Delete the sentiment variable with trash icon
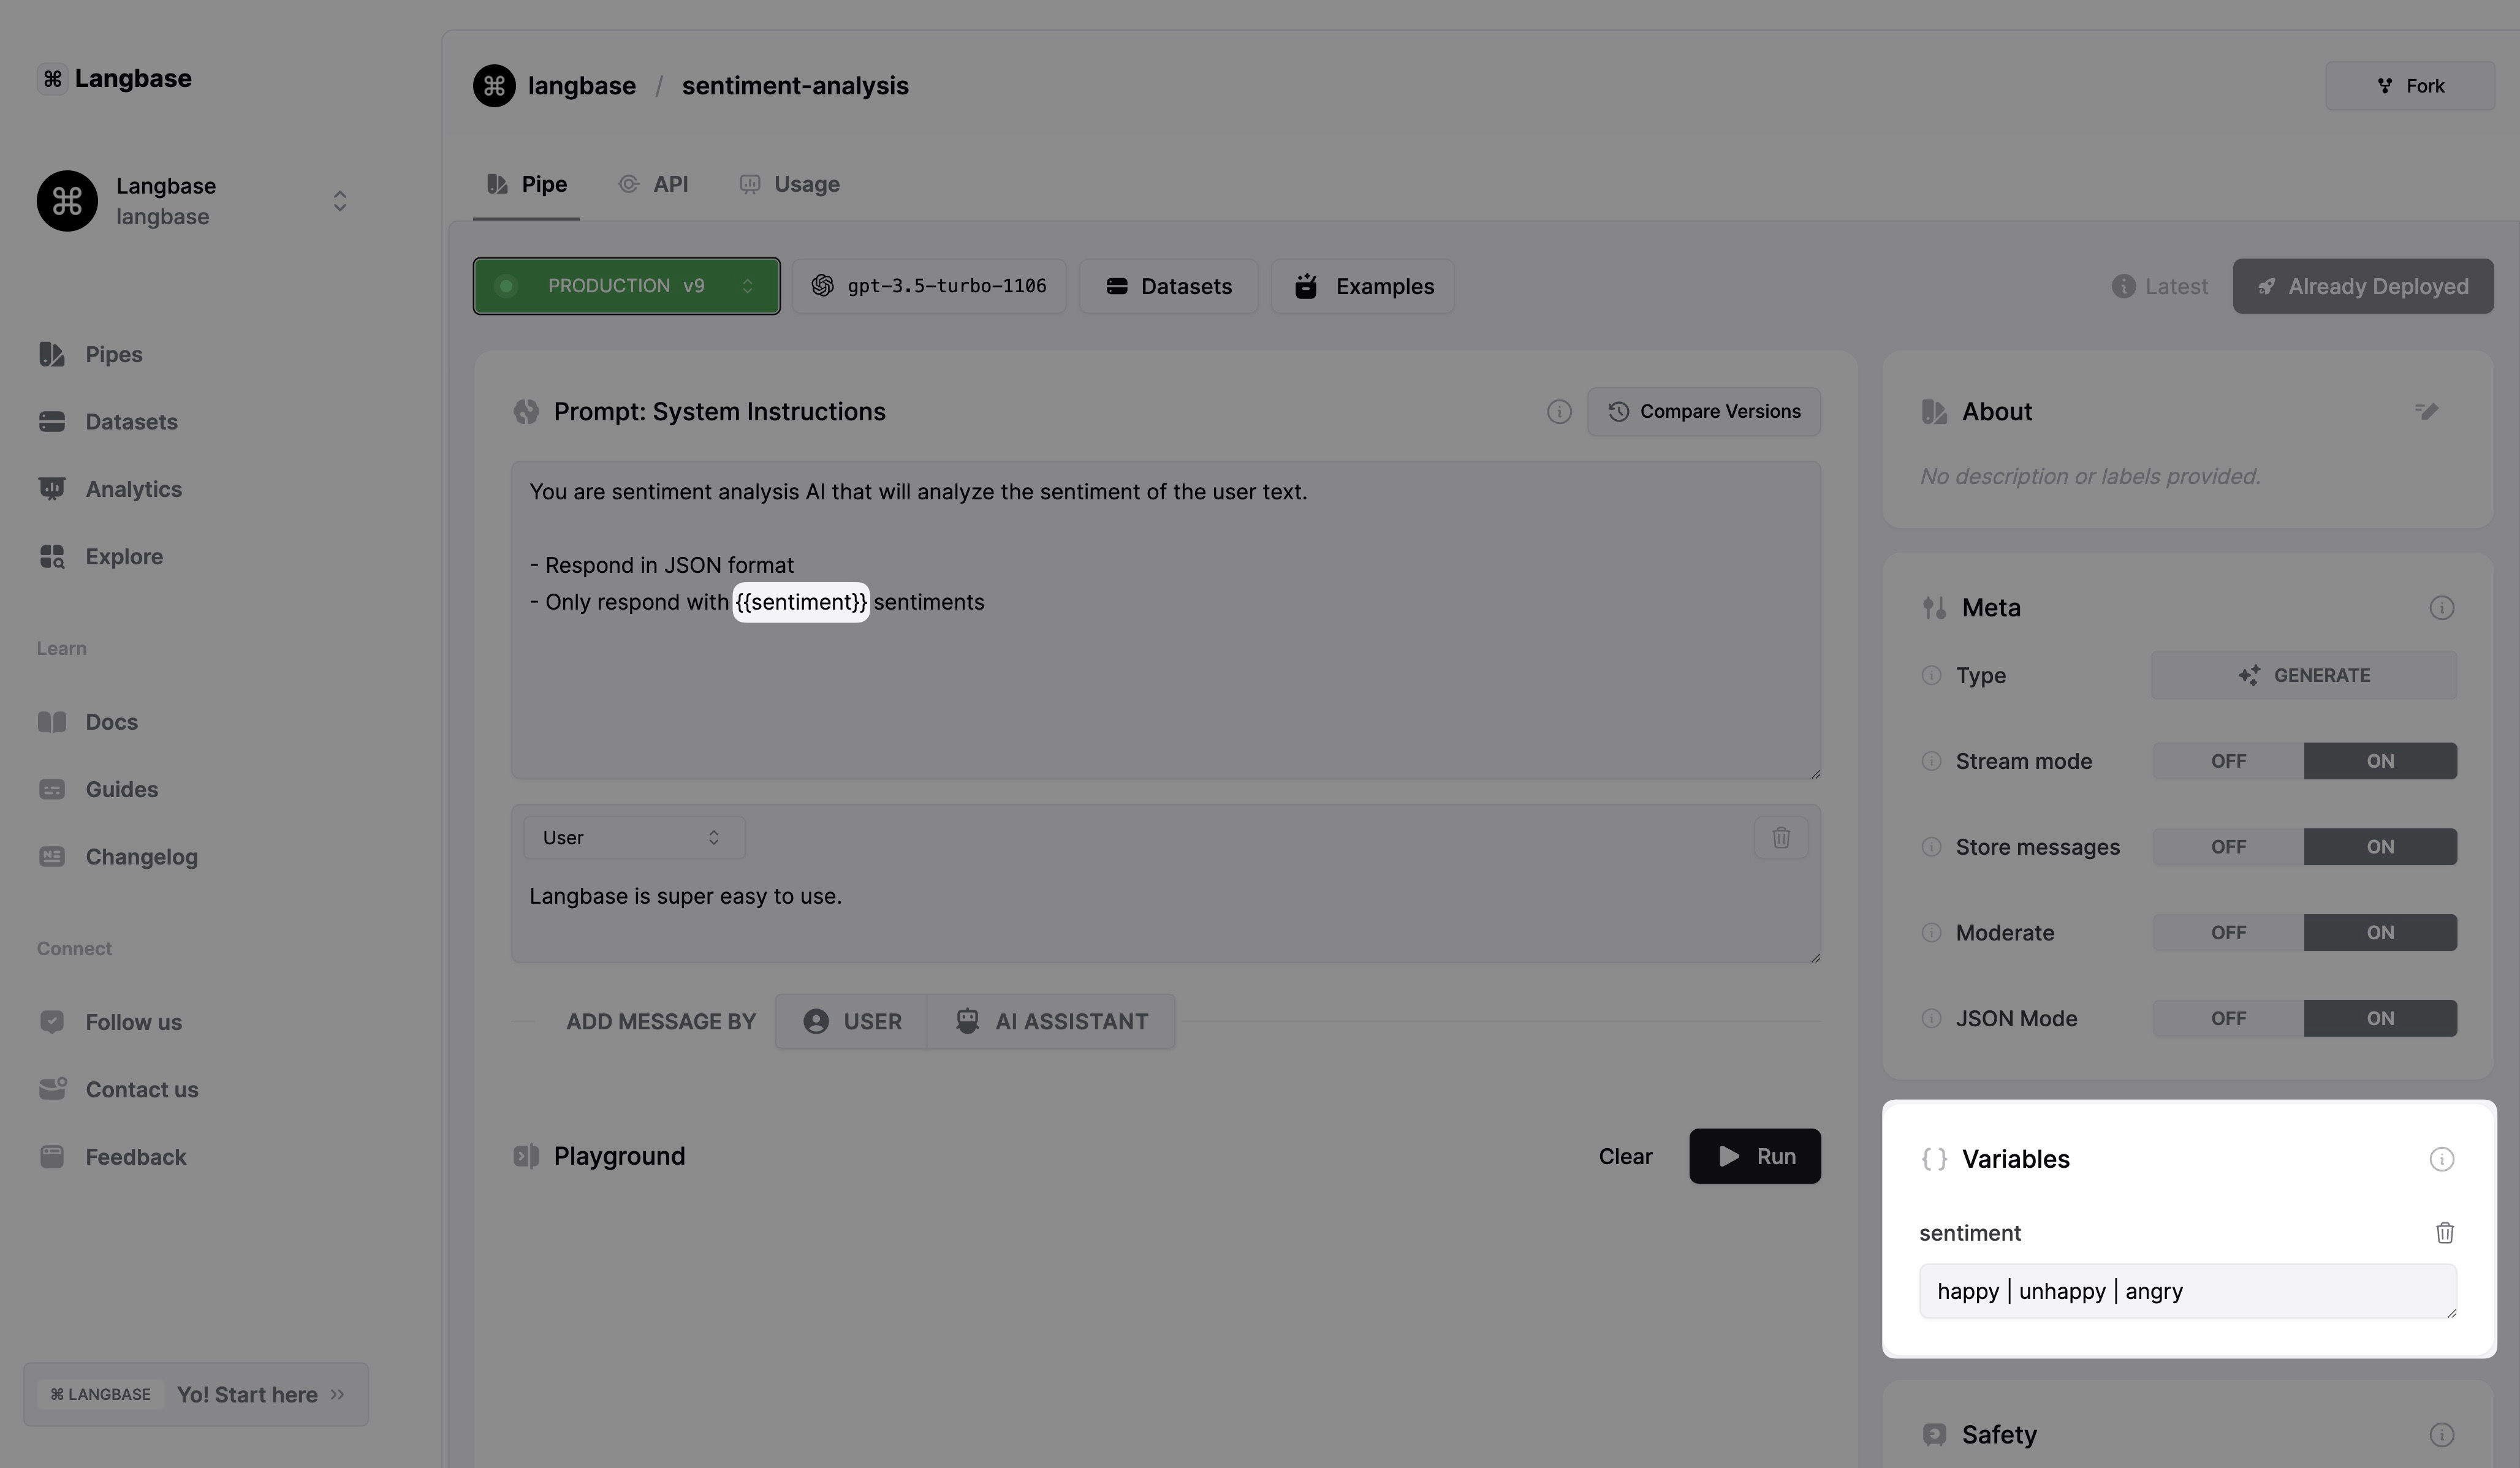The image size is (2520, 1468). 2444,1233
